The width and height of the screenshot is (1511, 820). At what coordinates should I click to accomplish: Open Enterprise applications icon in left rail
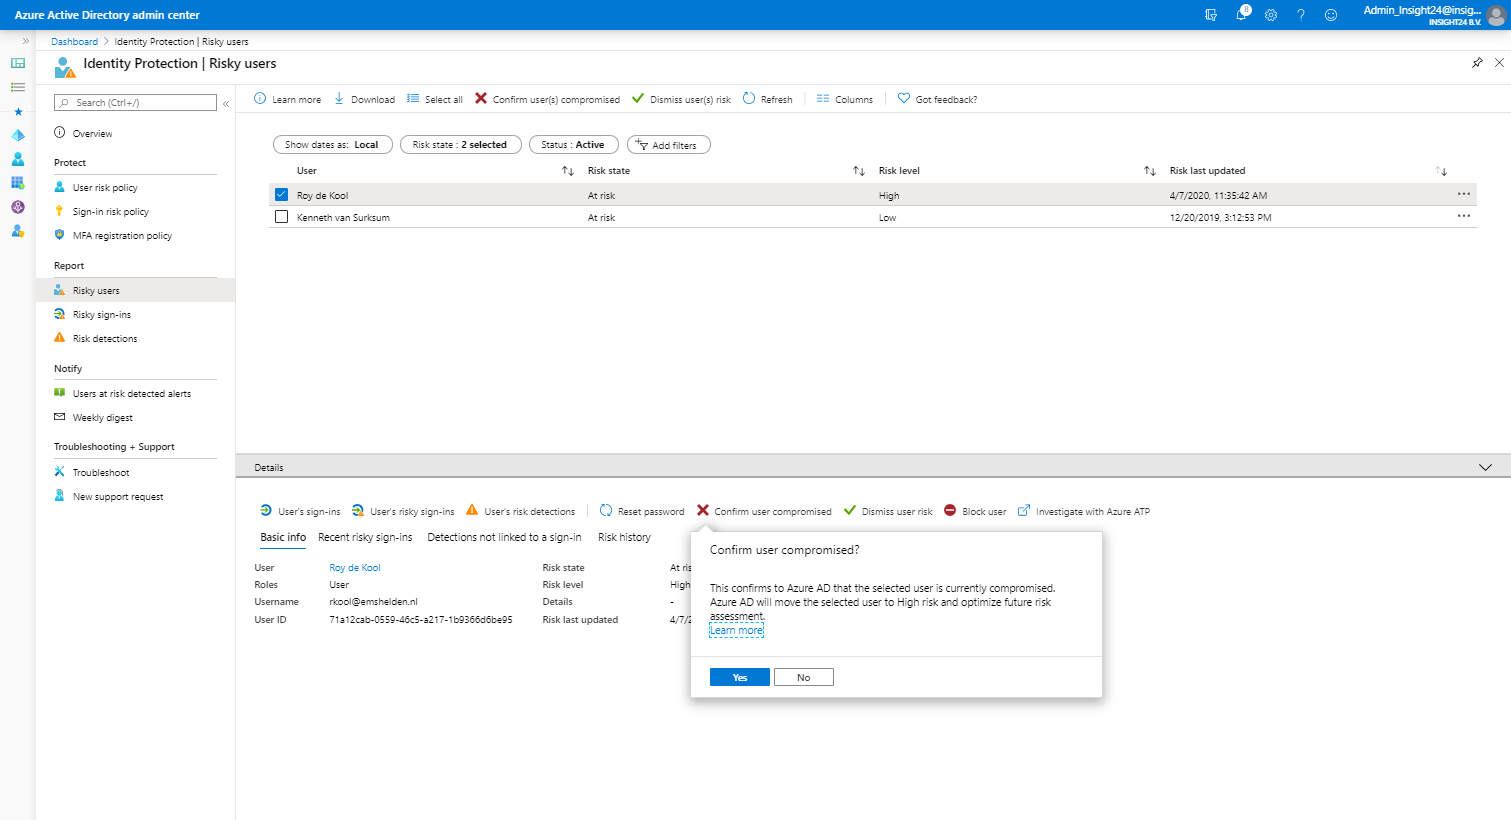(18, 183)
